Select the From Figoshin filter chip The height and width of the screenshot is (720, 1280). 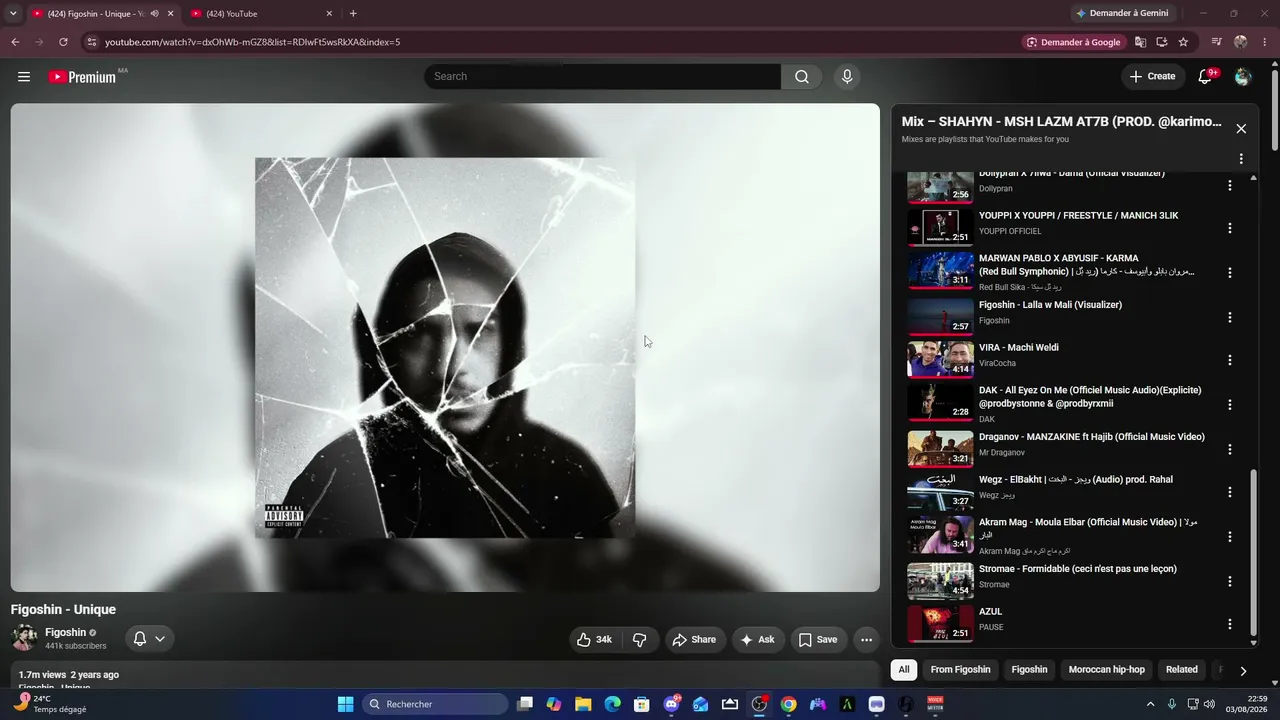[x=960, y=670]
